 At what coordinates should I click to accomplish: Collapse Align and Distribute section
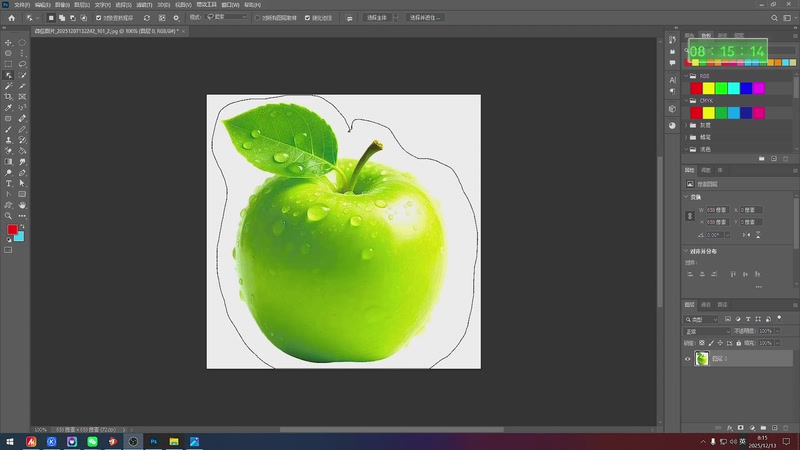click(x=686, y=251)
